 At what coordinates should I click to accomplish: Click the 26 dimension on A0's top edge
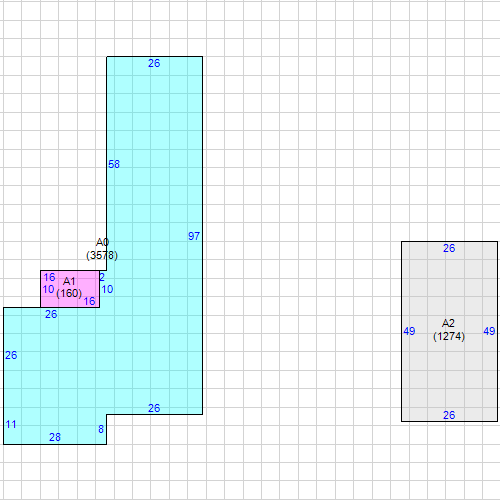pos(154,63)
